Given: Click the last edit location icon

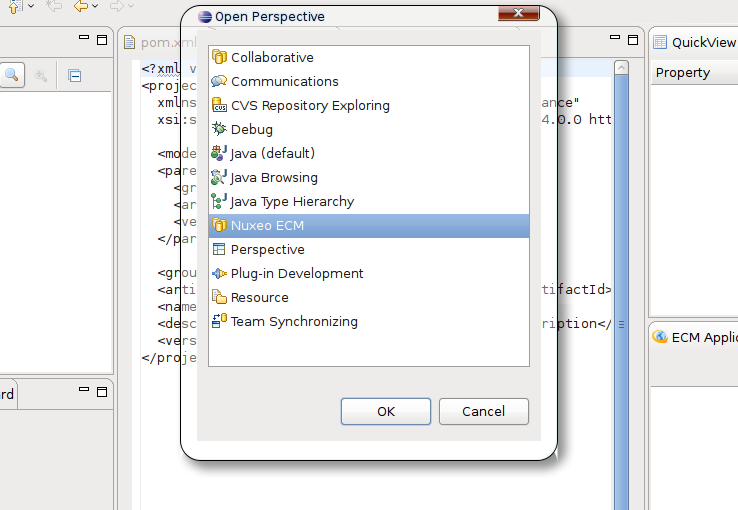Looking at the screenshot, I should coord(54,6).
